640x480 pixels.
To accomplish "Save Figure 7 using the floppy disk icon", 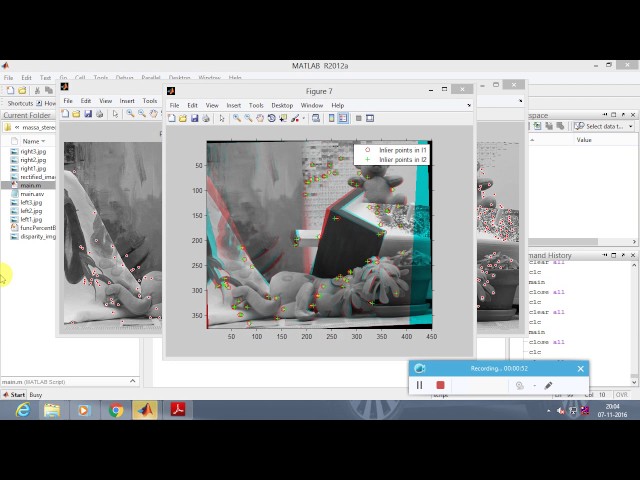I will coord(195,118).
